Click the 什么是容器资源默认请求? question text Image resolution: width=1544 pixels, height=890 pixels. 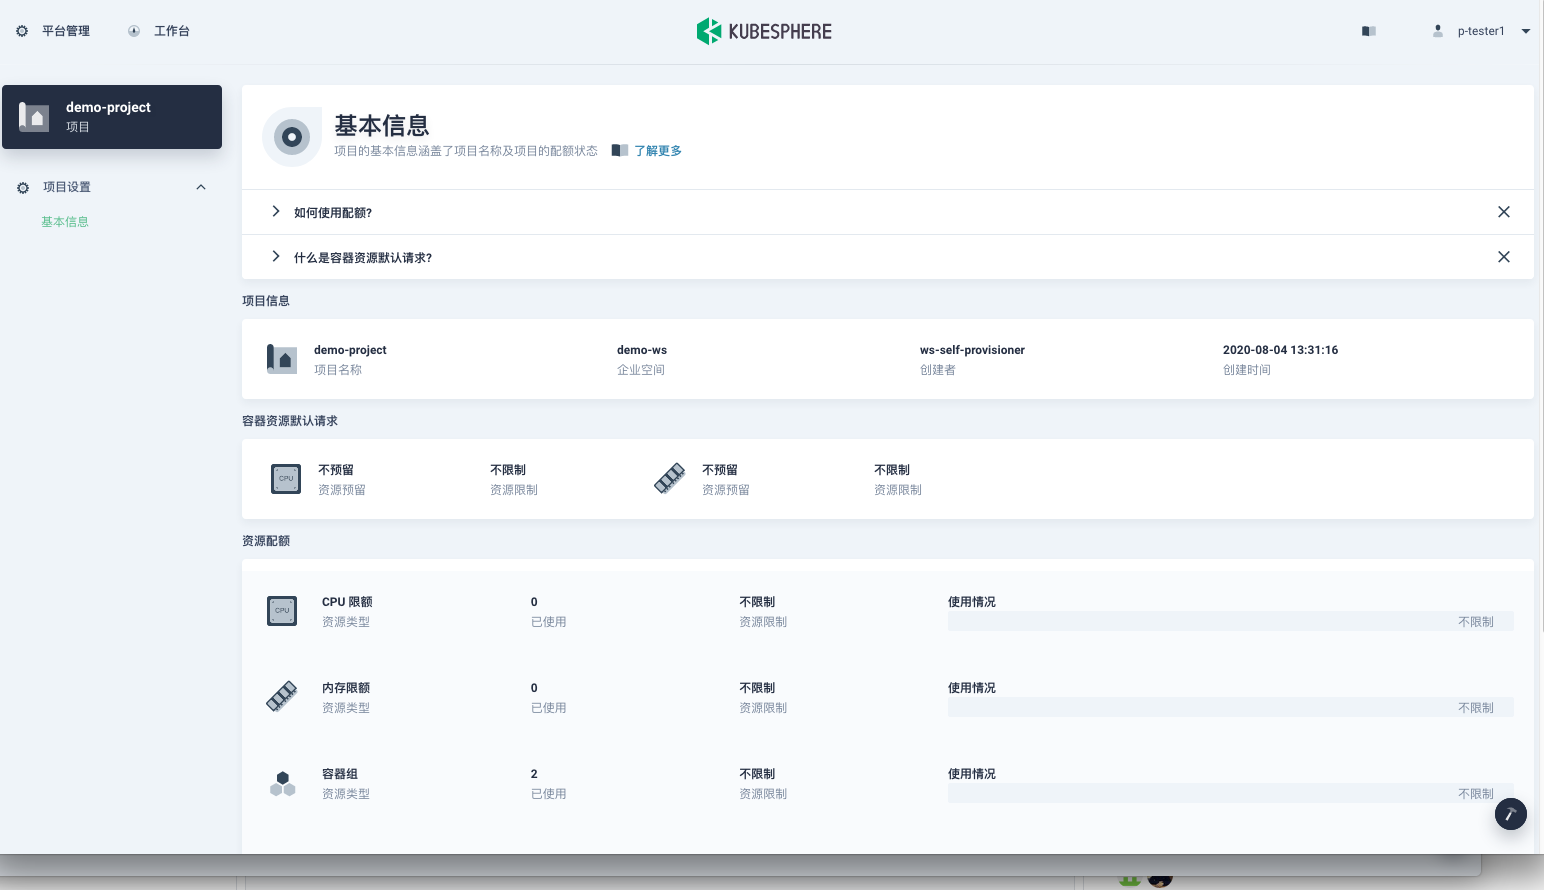pyautogui.click(x=363, y=258)
